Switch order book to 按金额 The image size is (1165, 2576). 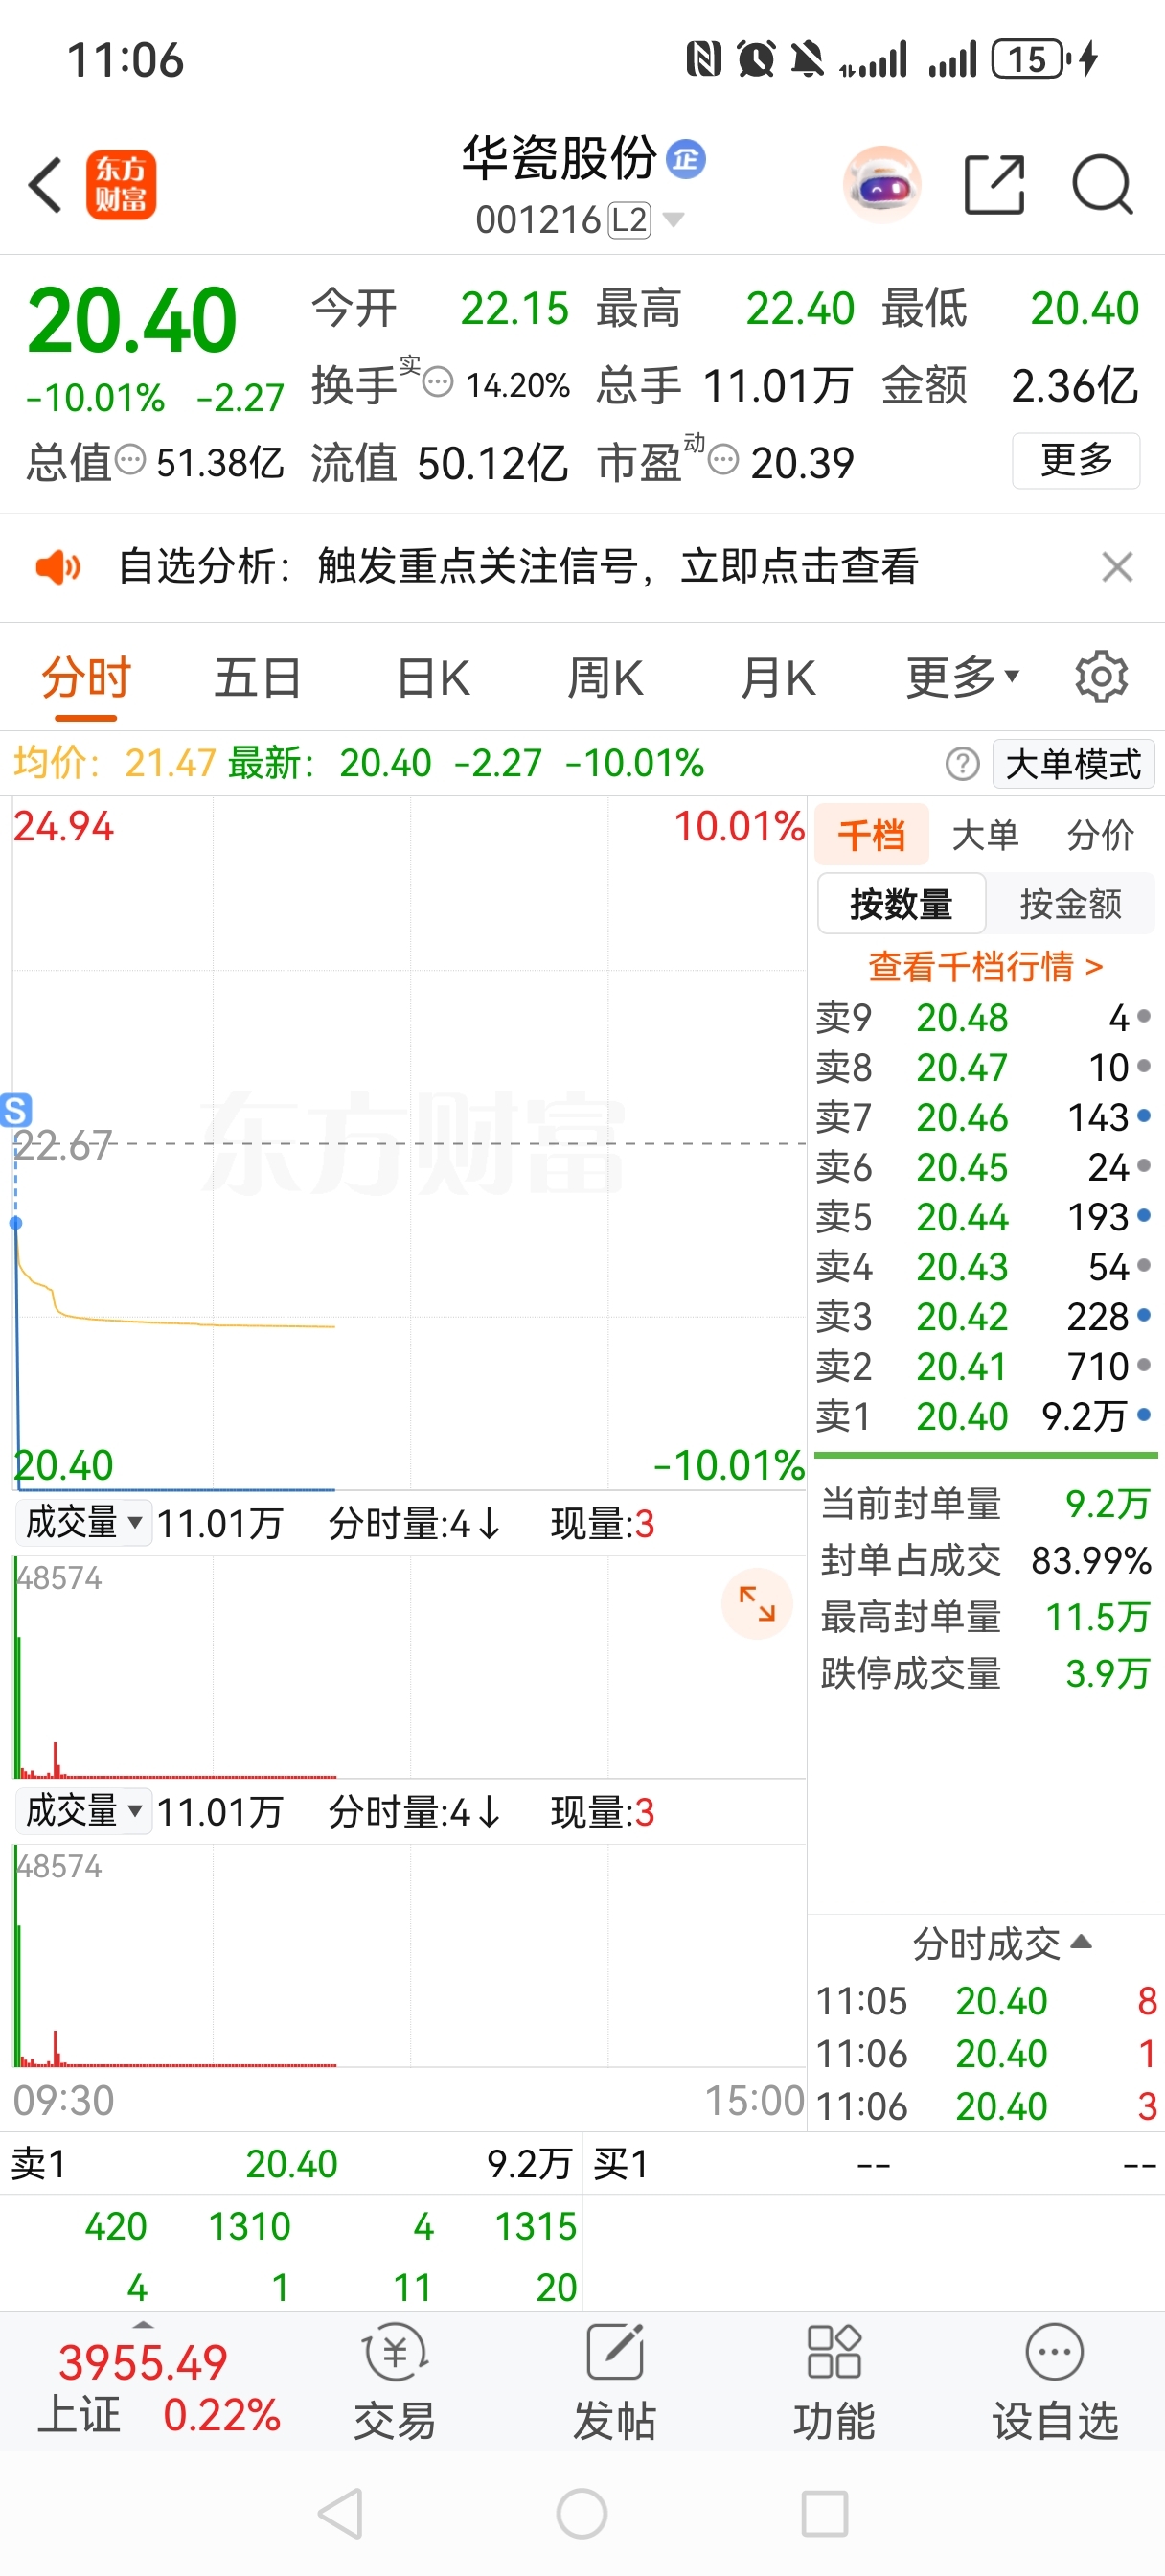tap(1070, 904)
